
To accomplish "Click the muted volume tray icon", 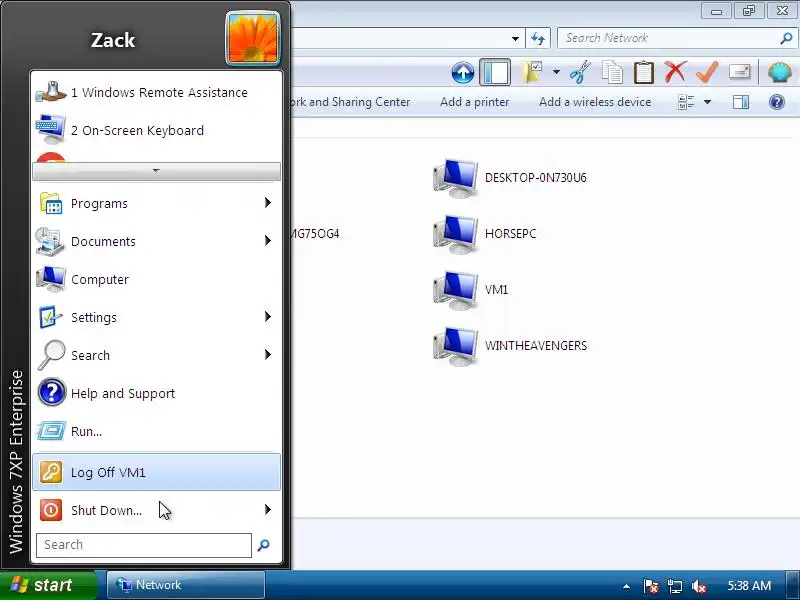I will [698, 586].
